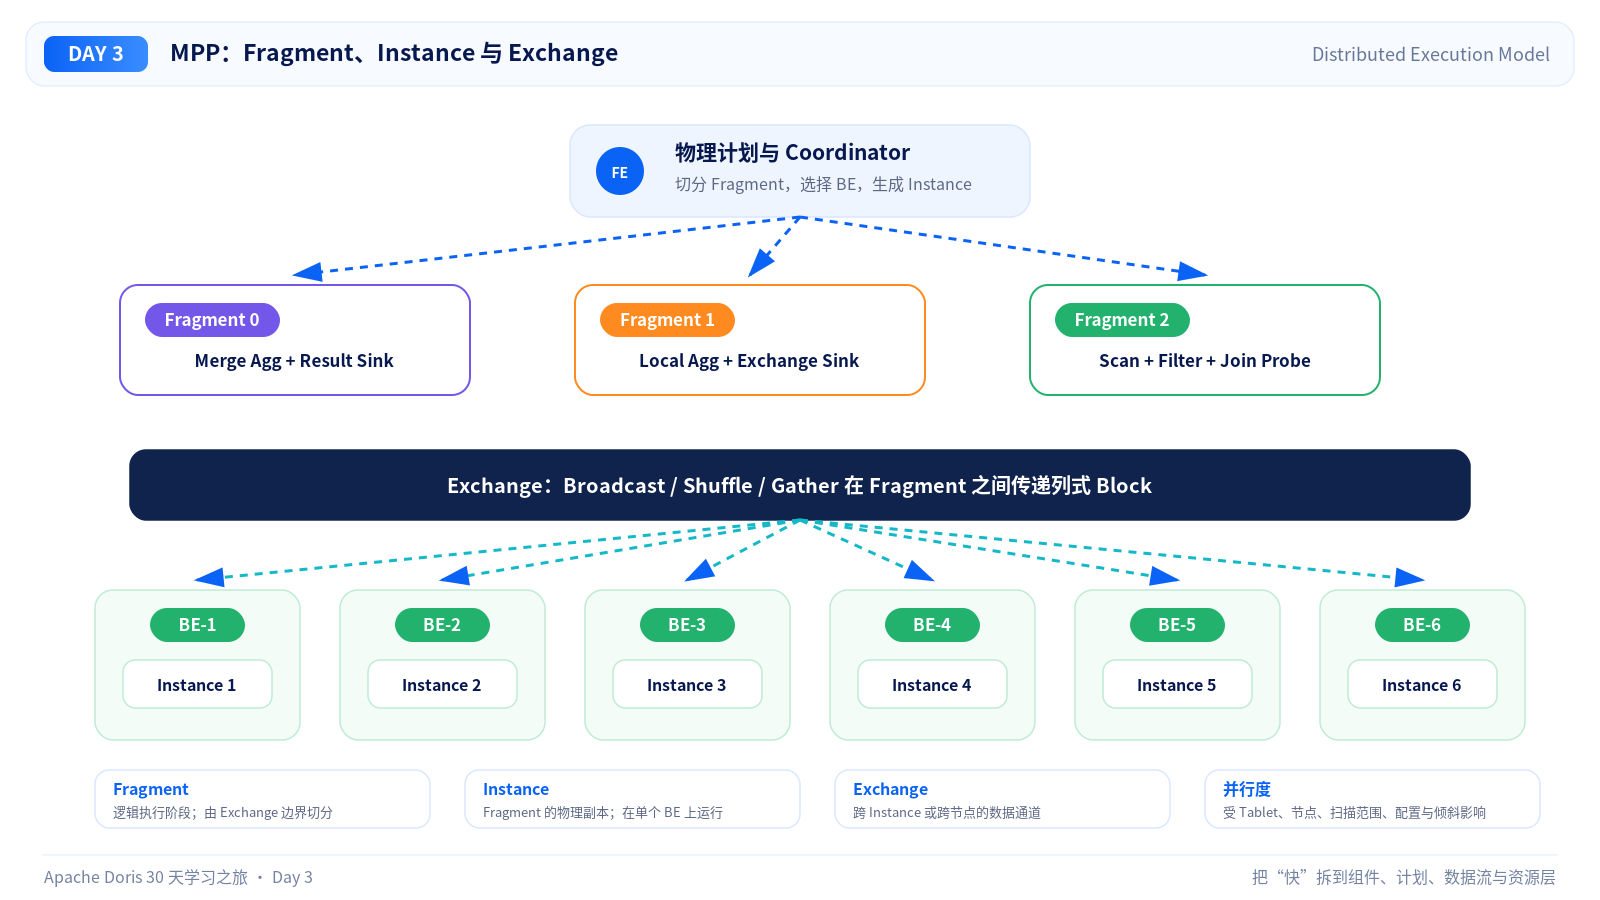
Task: Click the blue FE circle icon
Action: (x=620, y=171)
